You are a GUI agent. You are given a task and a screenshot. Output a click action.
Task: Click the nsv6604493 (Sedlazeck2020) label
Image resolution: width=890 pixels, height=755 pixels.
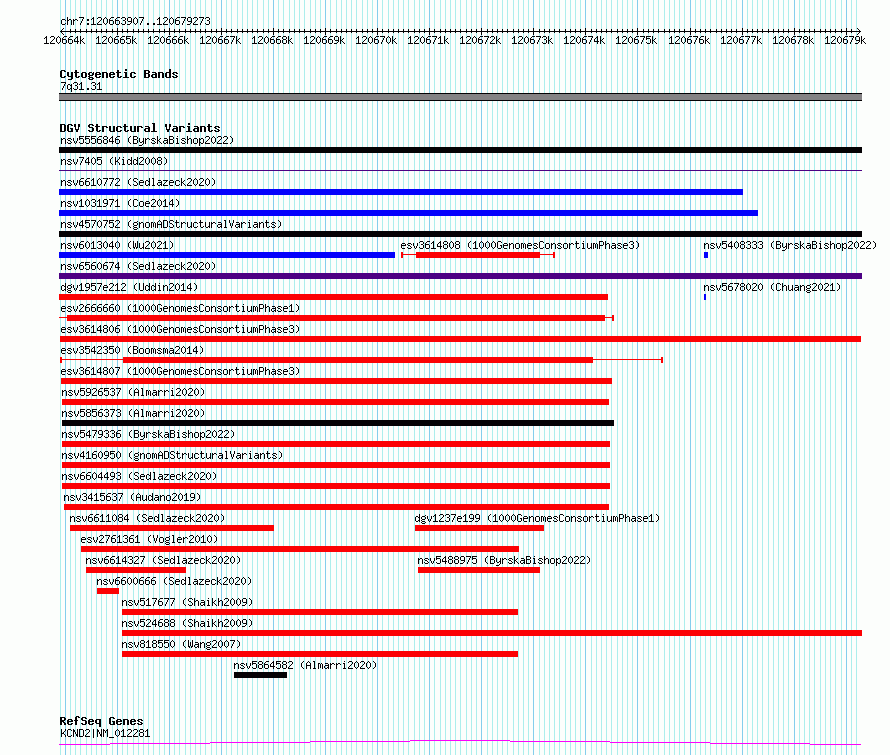tap(139, 476)
